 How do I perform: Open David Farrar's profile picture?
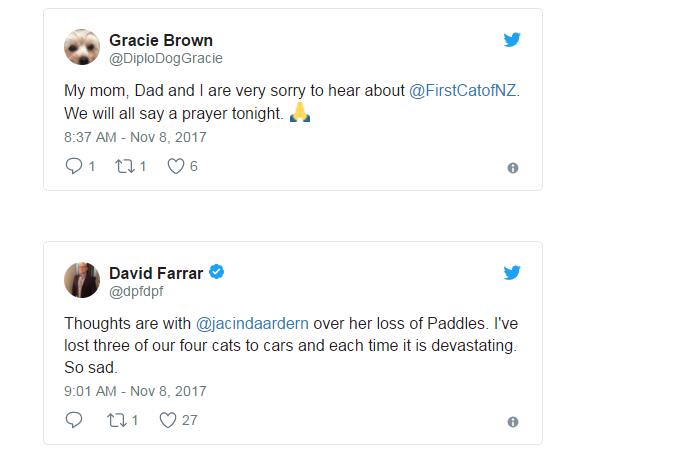(82, 279)
